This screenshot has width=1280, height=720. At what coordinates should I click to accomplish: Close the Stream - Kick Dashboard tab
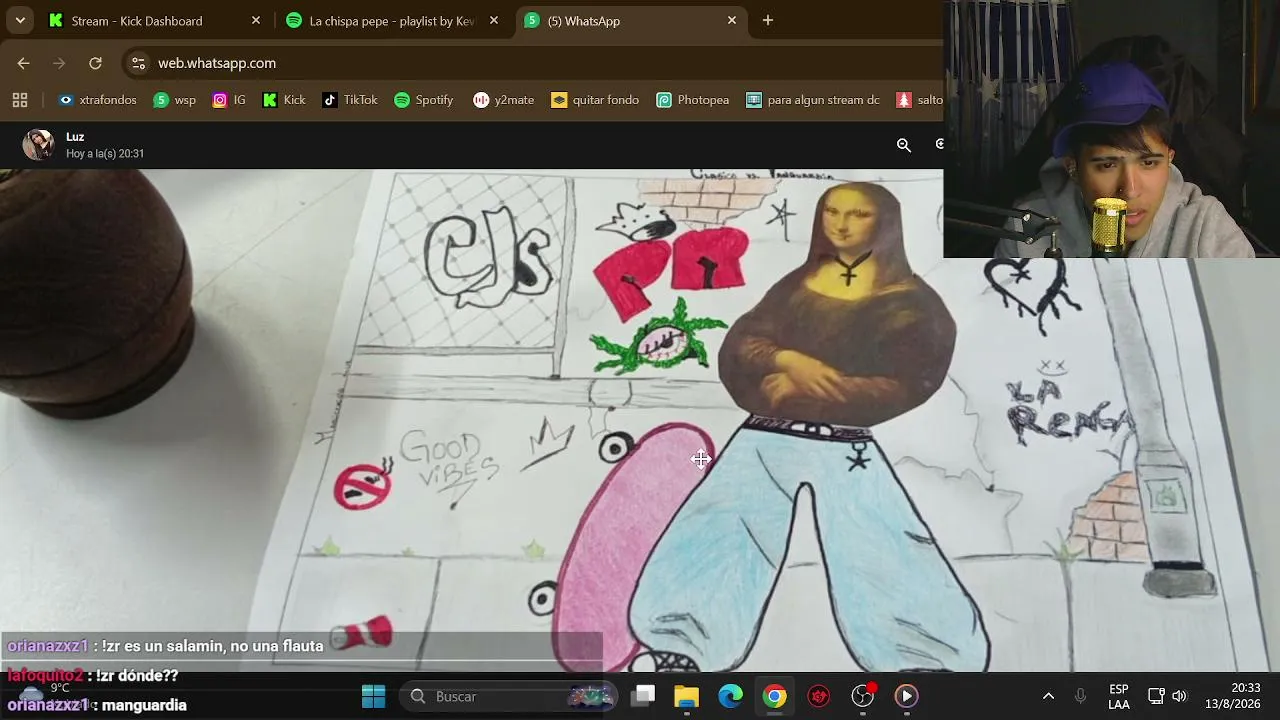coord(256,20)
